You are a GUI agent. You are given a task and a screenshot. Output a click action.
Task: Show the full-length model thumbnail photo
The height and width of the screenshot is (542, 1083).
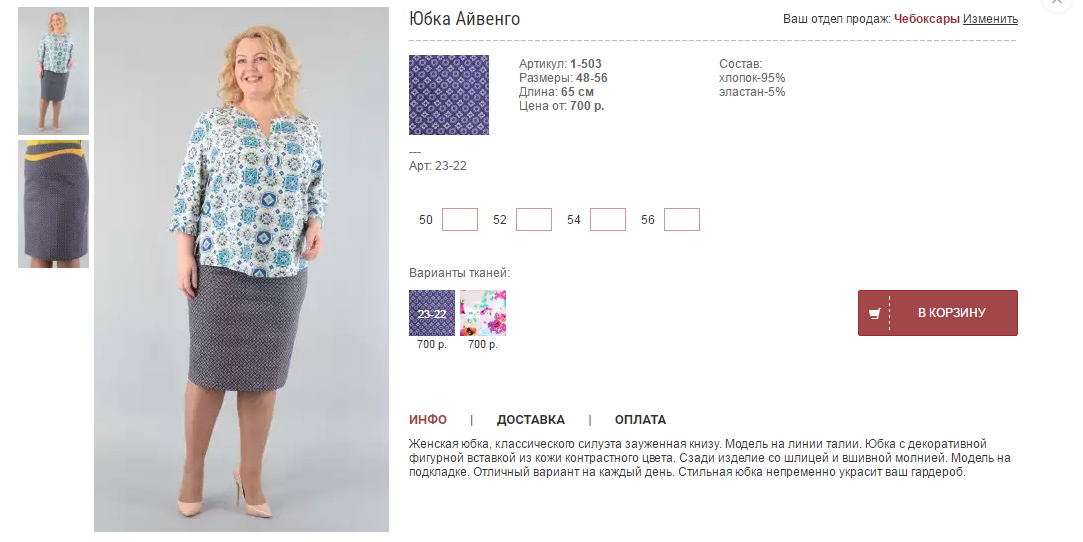[53, 71]
